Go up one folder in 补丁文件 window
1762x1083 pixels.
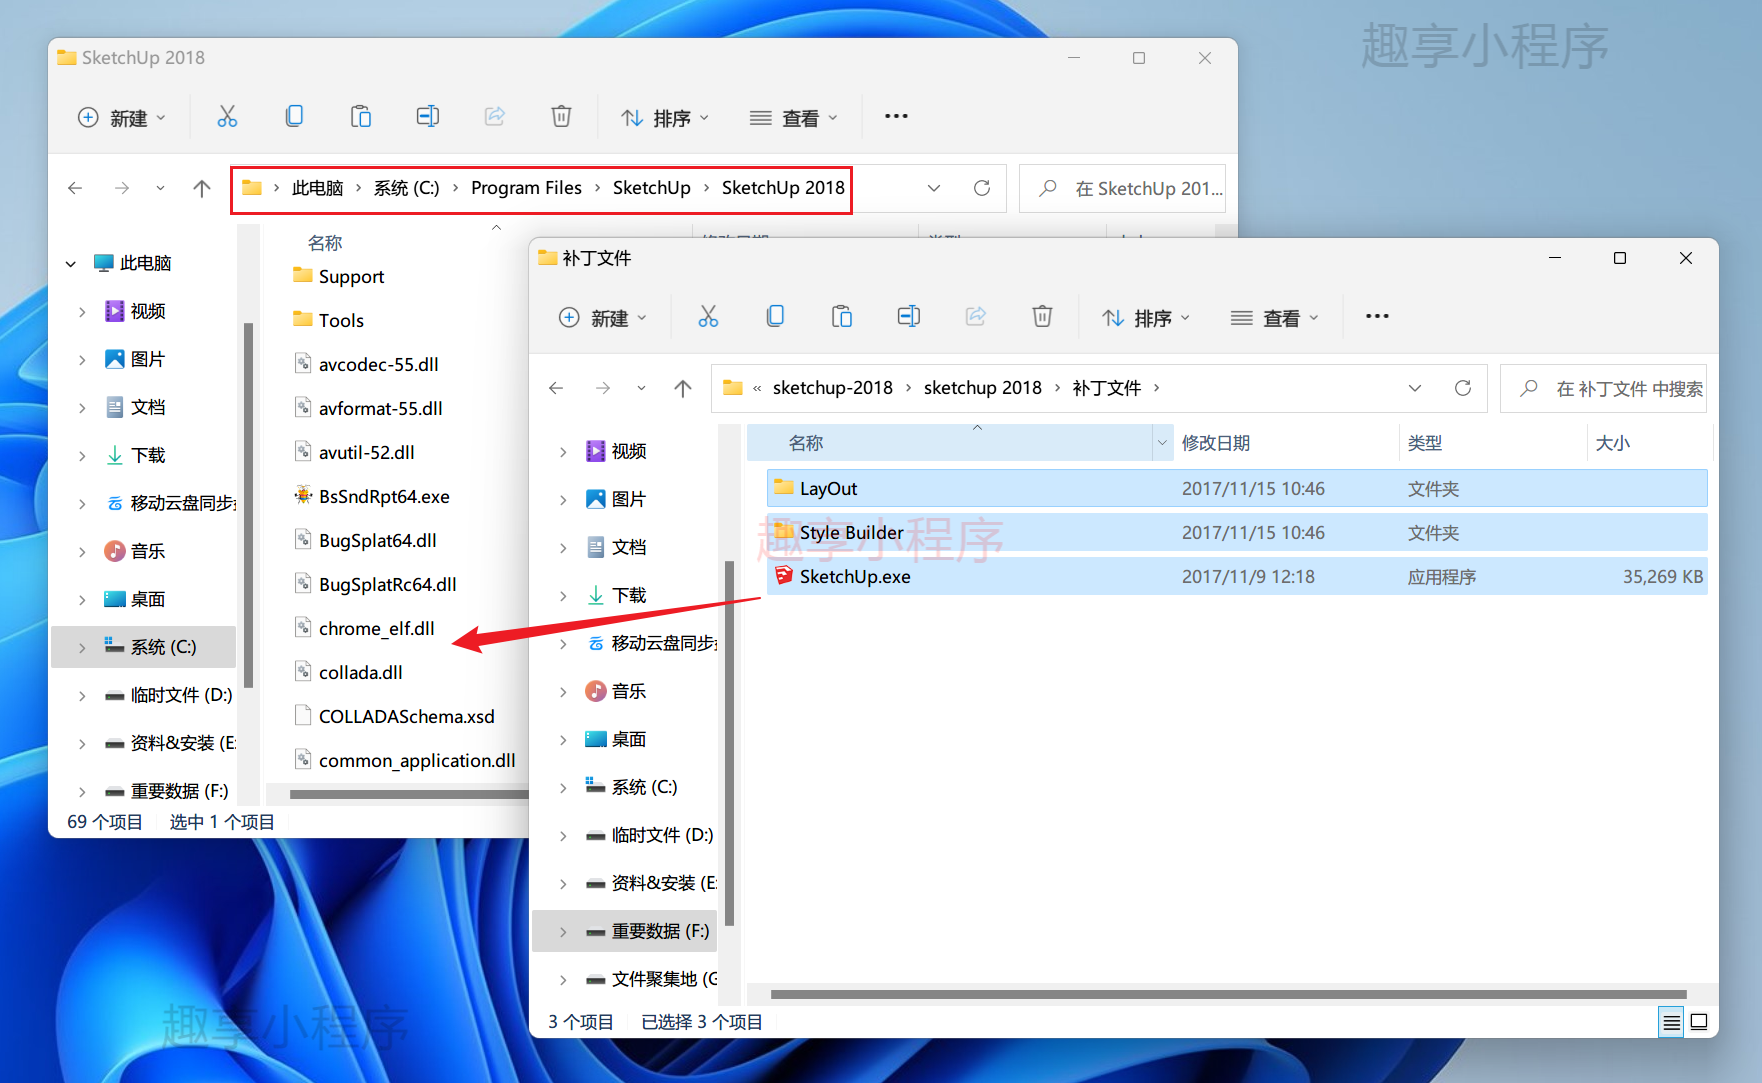tap(683, 388)
